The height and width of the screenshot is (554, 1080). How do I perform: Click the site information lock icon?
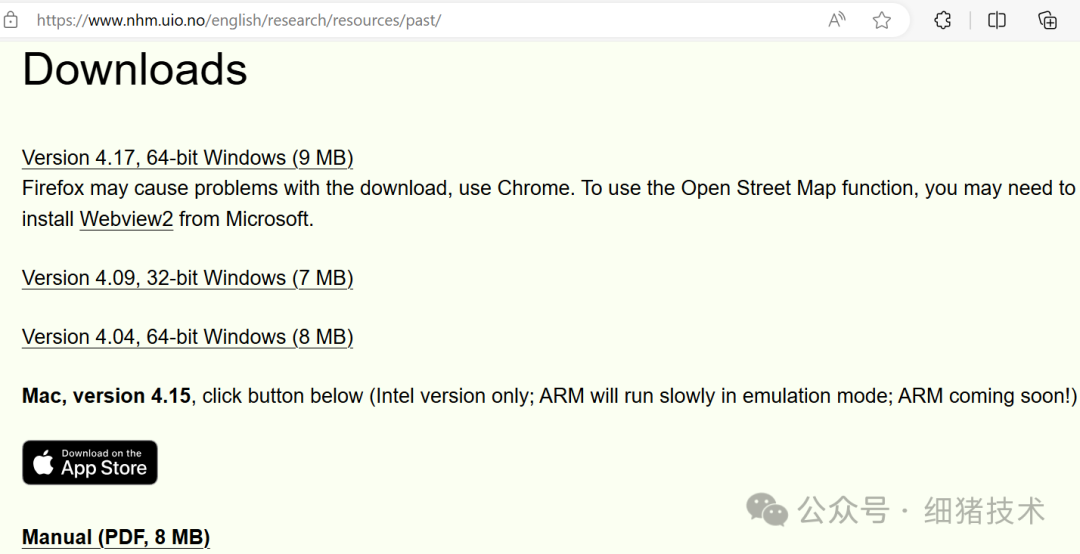(11, 20)
